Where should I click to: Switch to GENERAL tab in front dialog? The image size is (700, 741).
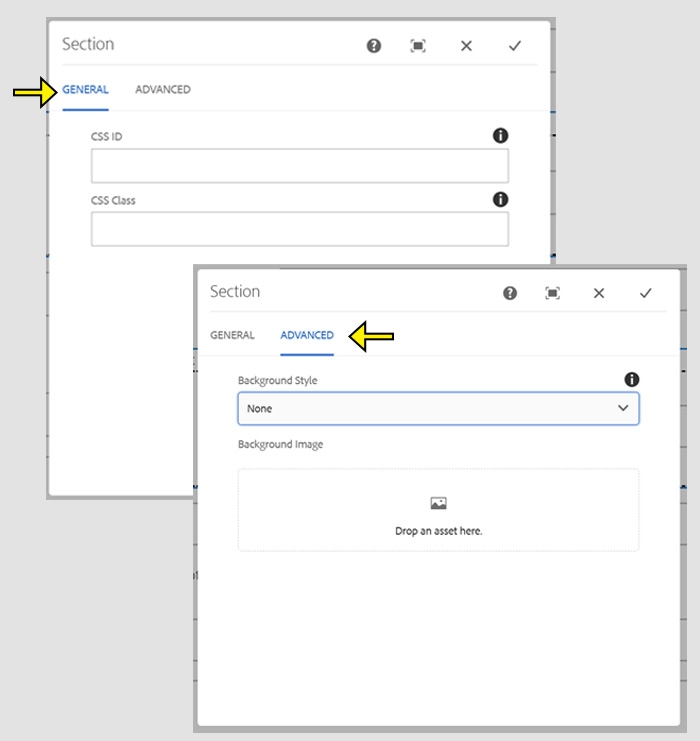(233, 335)
